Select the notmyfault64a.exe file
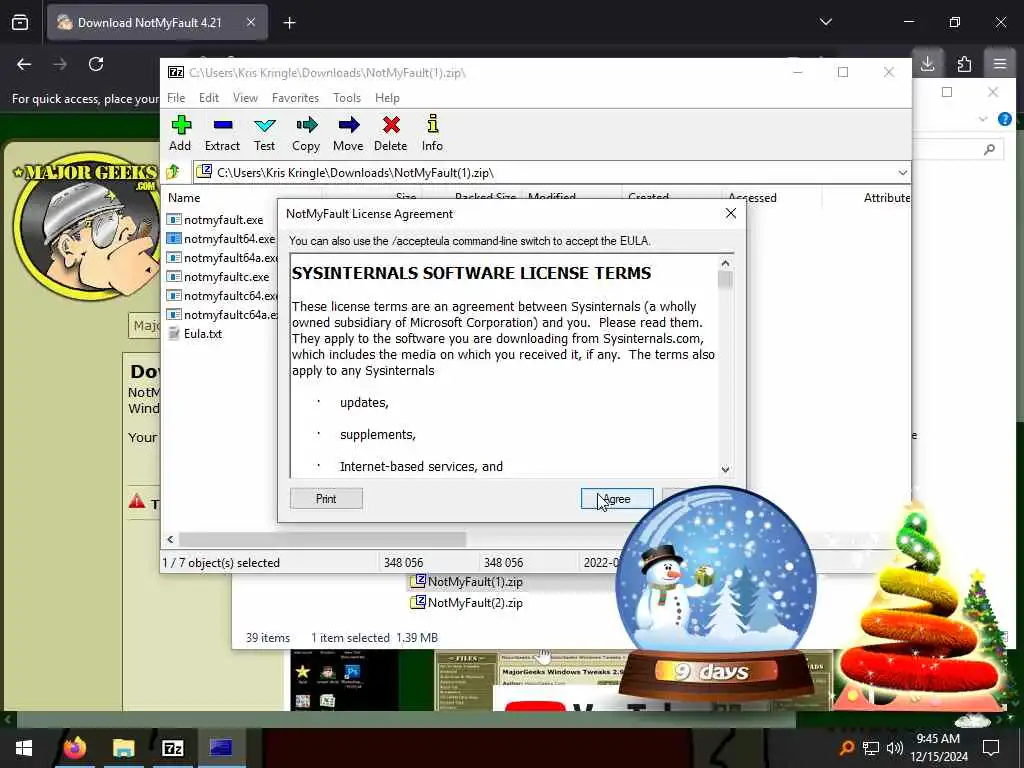Image resolution: width=1024 pixels, height=768 pixels. (x=222, y=258)
